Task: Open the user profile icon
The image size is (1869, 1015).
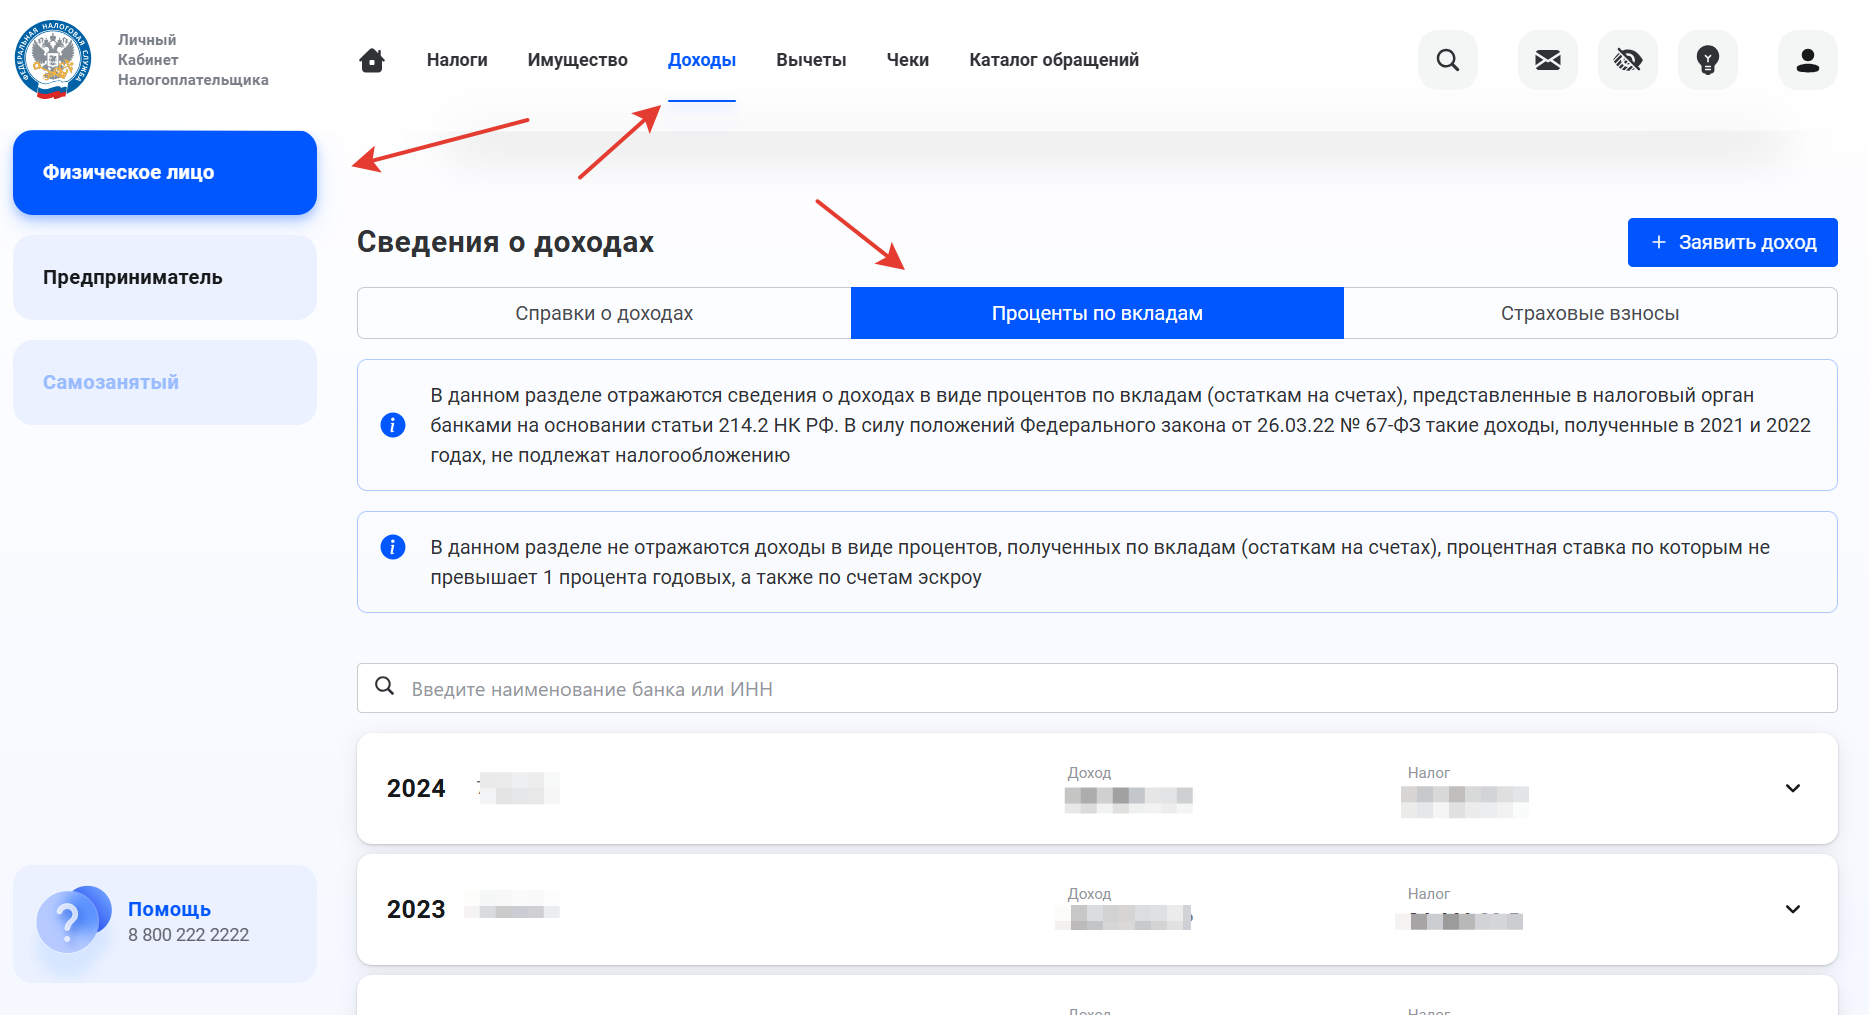Action: tap(1807, 60)
